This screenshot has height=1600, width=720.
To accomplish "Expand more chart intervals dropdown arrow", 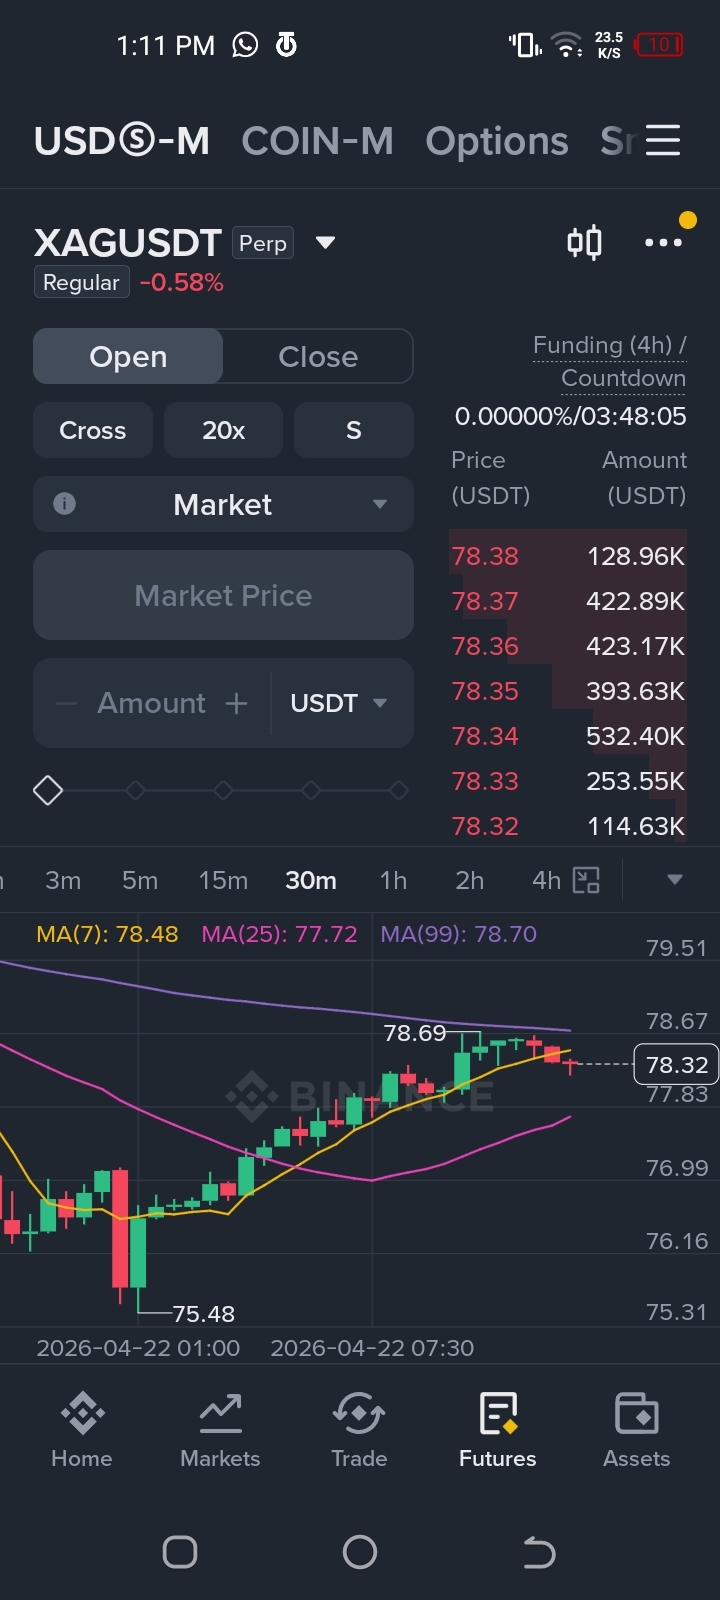I will (x=675, y=880).
